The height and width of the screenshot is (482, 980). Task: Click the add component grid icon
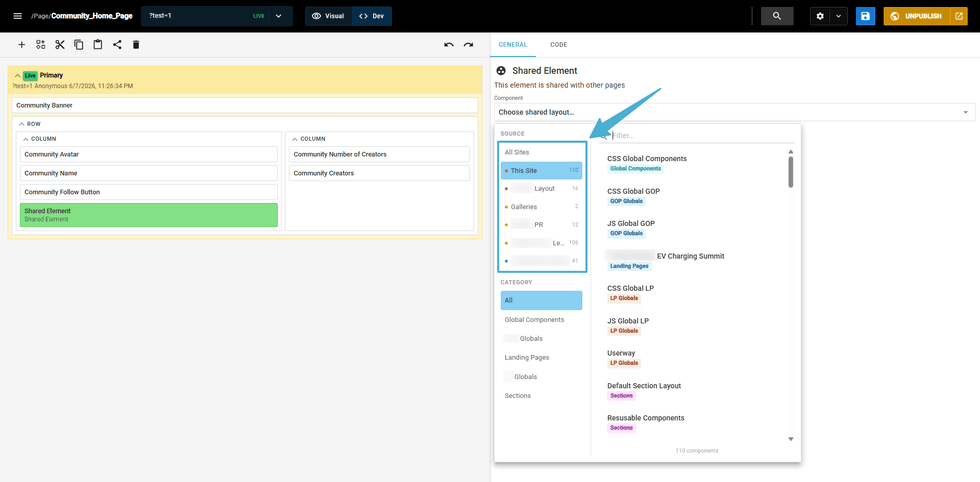click(x=41, y=44)
